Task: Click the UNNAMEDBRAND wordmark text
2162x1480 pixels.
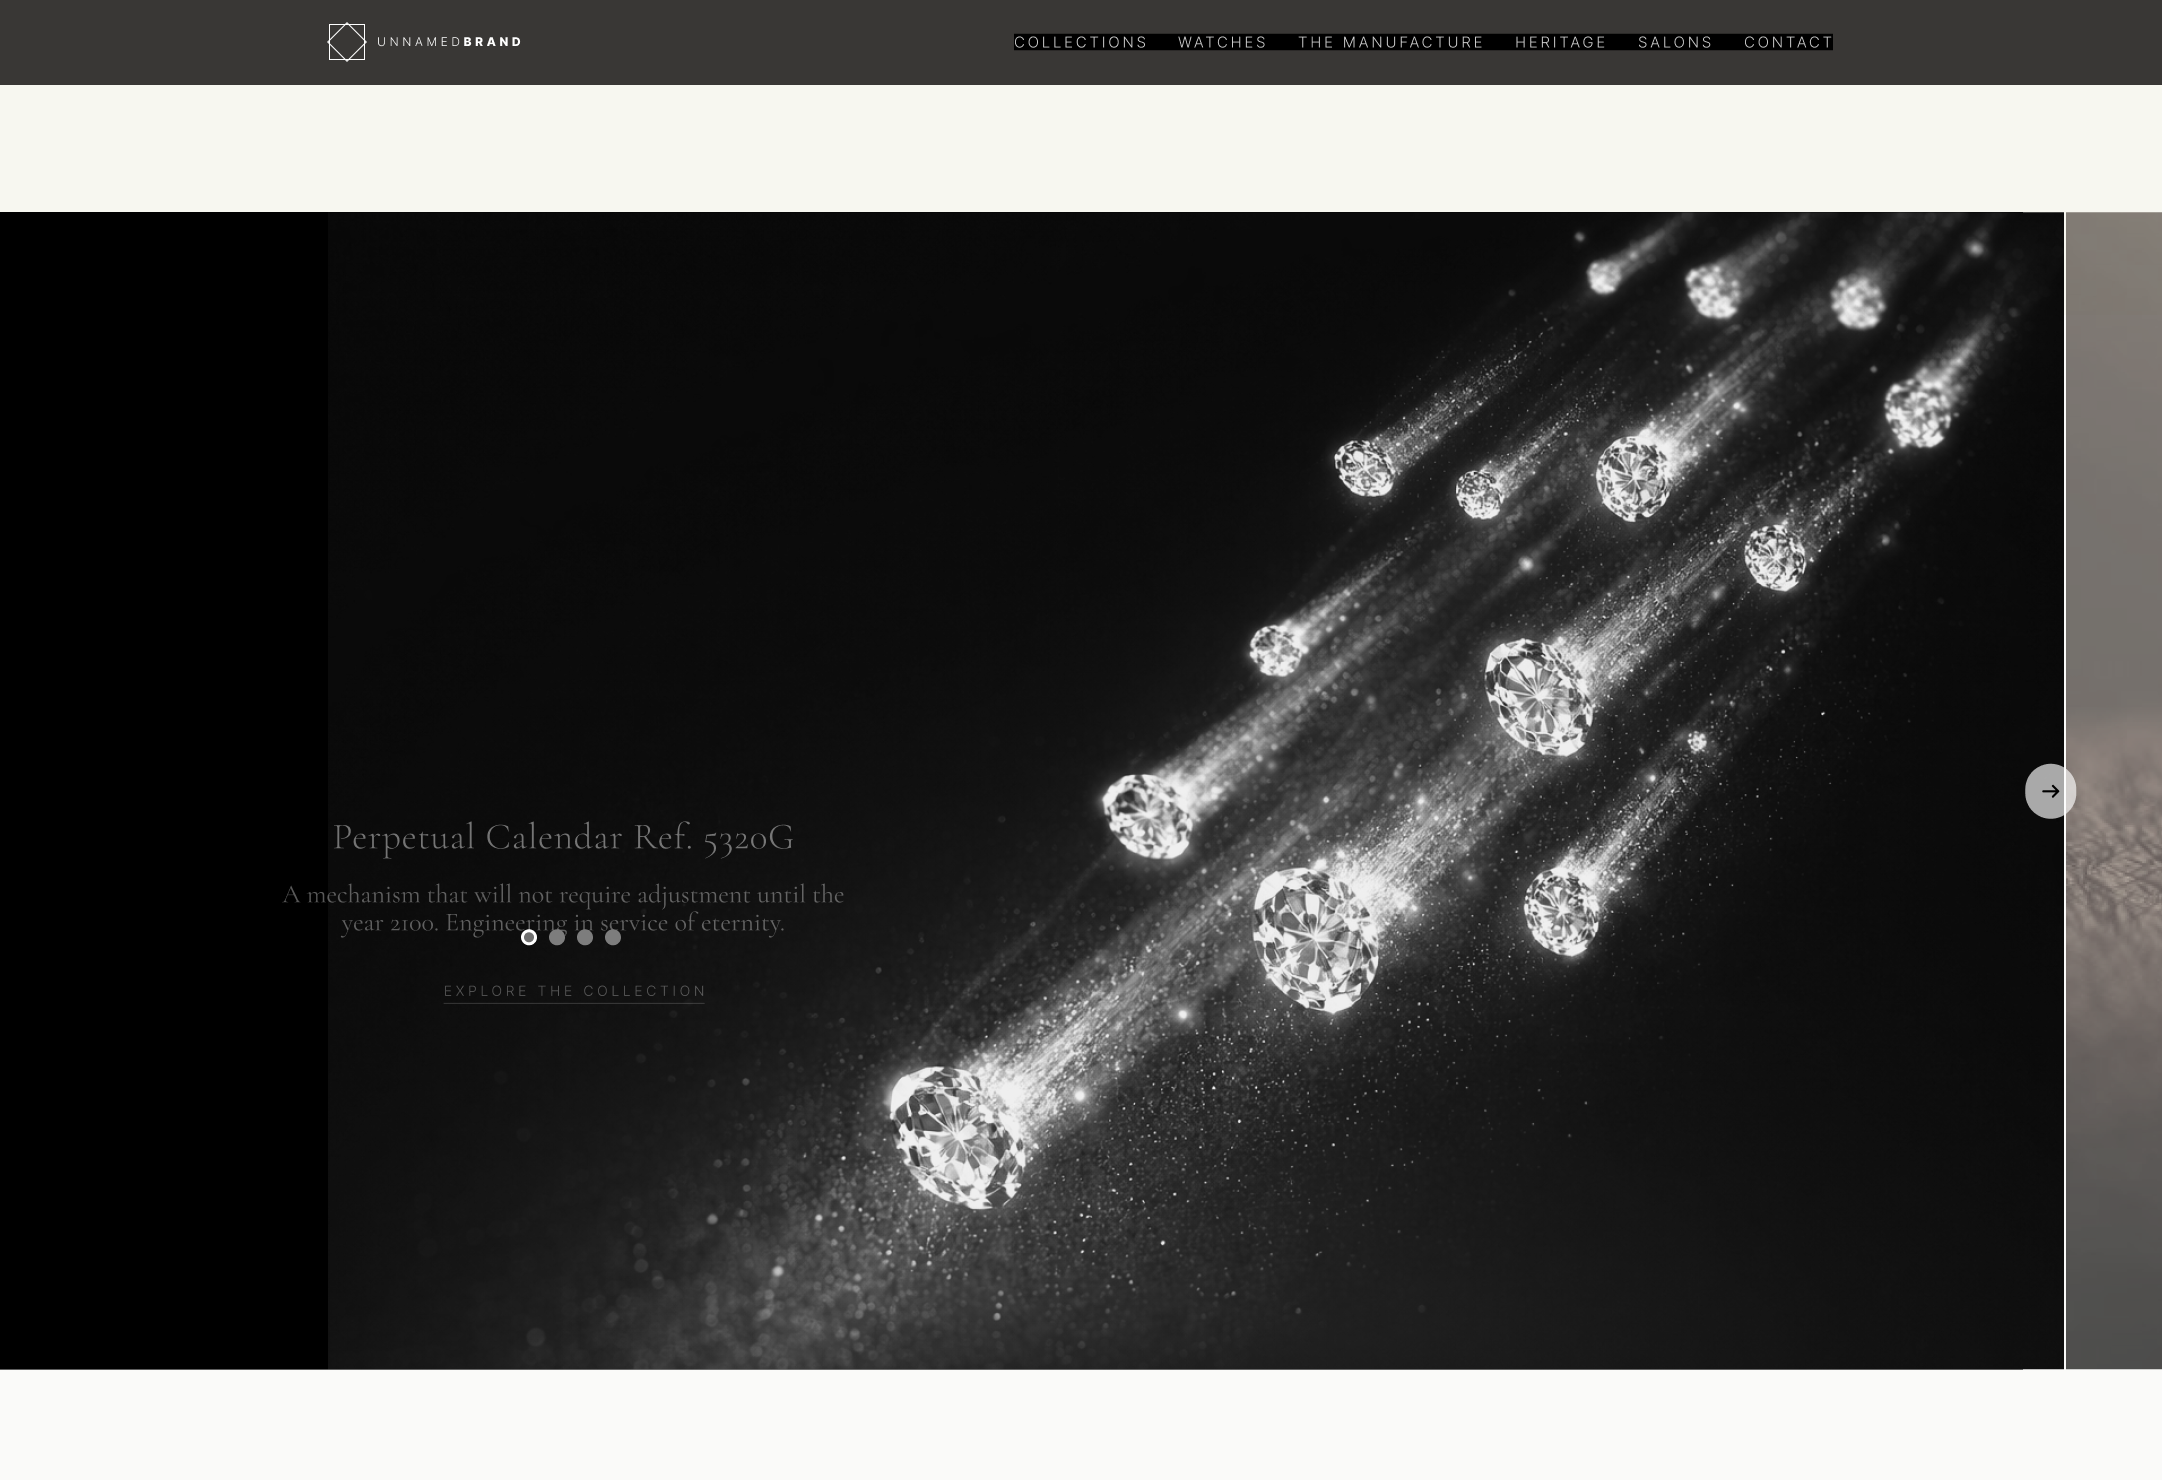Action: [449, 42]
